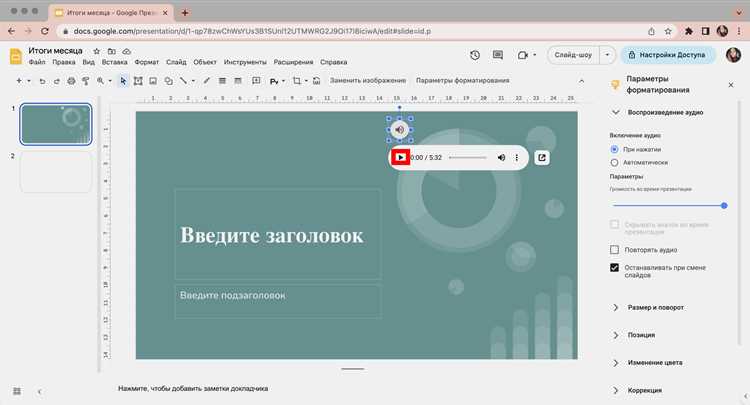This screenshot has width=750, height=405.
Task: Expand Изменение цвета section
Action: 616,363
